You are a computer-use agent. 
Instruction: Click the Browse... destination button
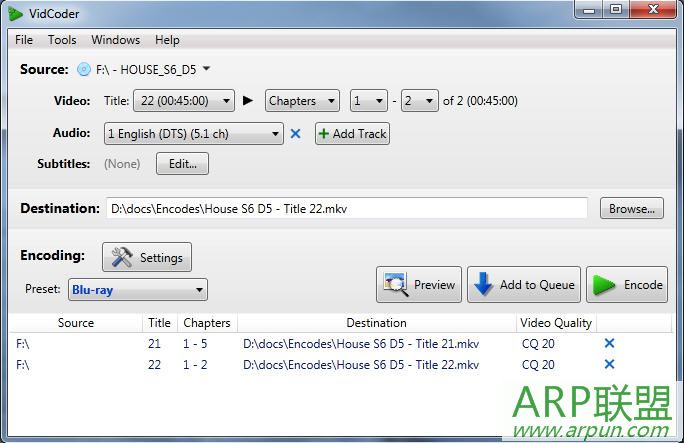[x=632, y=208]
